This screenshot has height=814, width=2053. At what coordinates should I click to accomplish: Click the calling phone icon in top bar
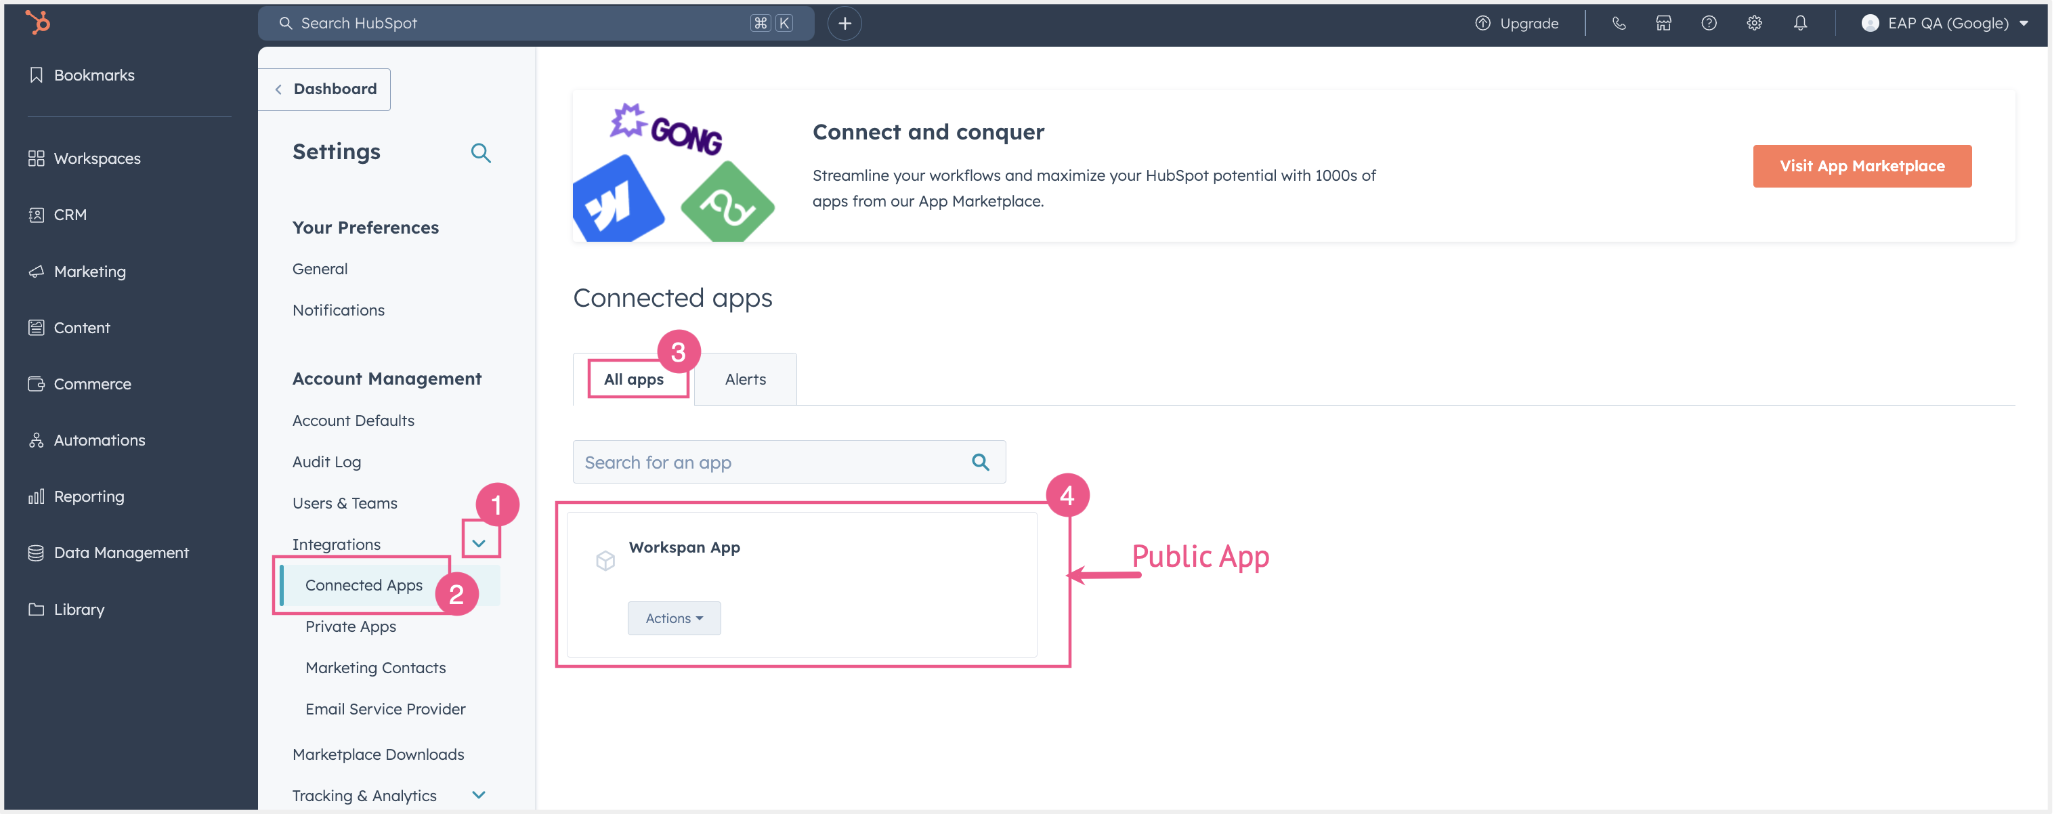coord(1619,22)
